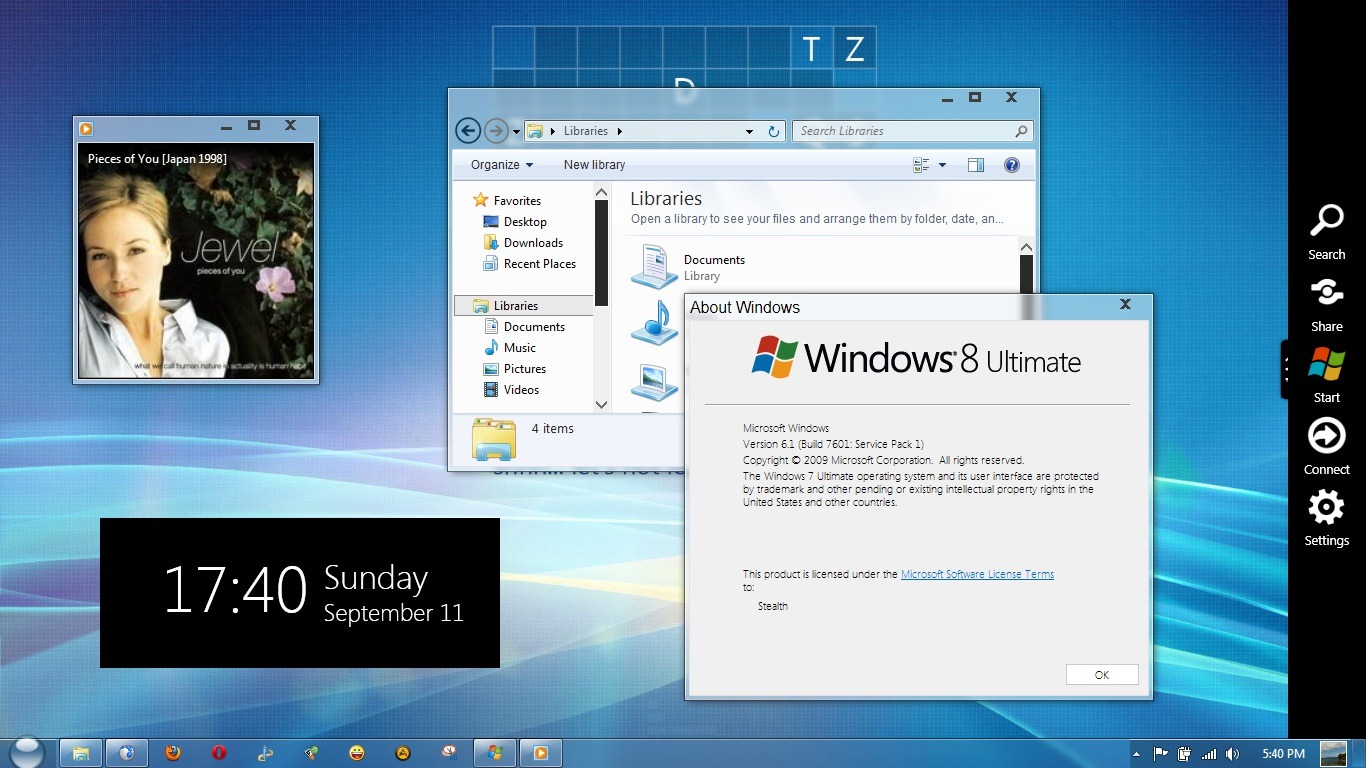This screenshot has height=768, width=1366.
Task: Click Libraries in the address bar
Action: [586, 131]
